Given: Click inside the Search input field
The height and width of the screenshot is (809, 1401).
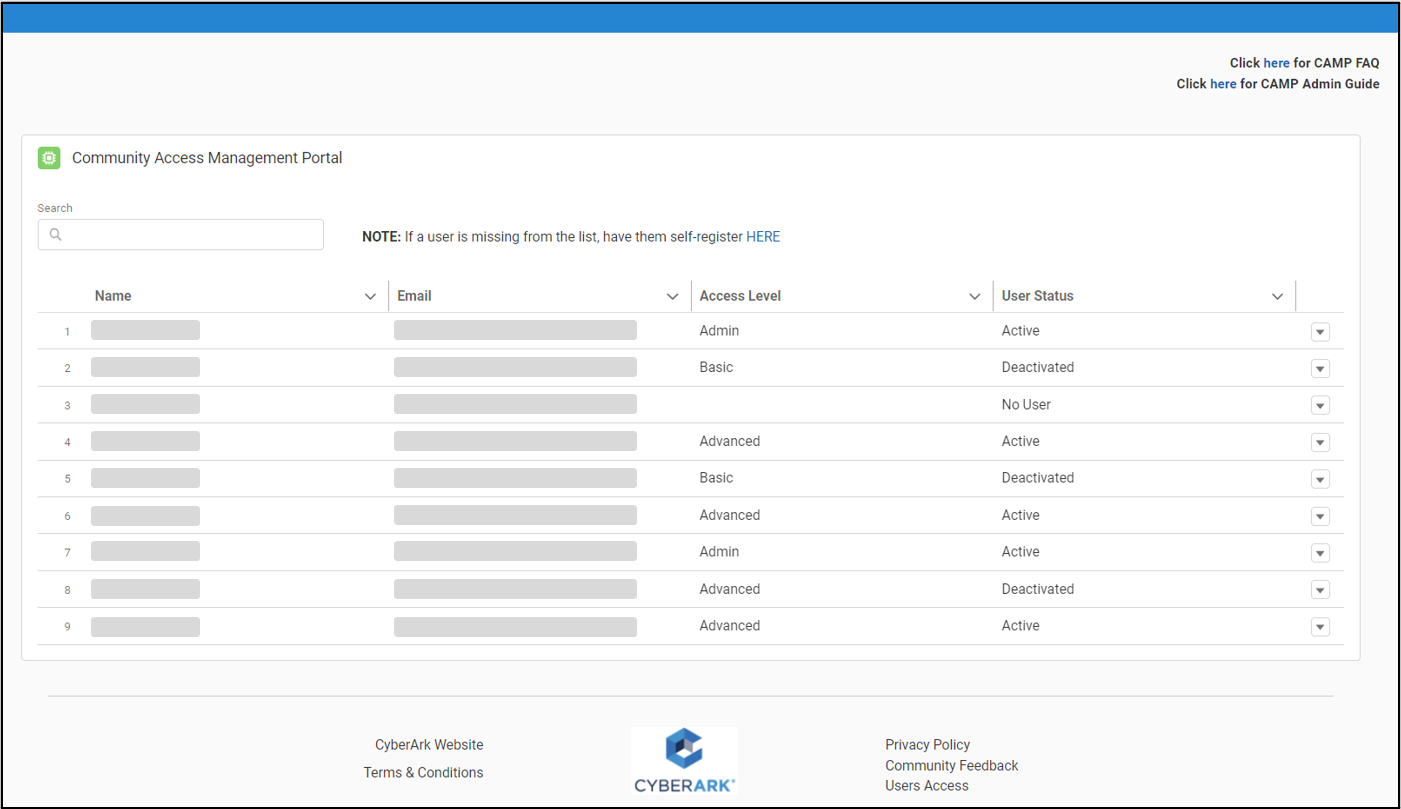Looking at the screenshot, I should point(180,234).
